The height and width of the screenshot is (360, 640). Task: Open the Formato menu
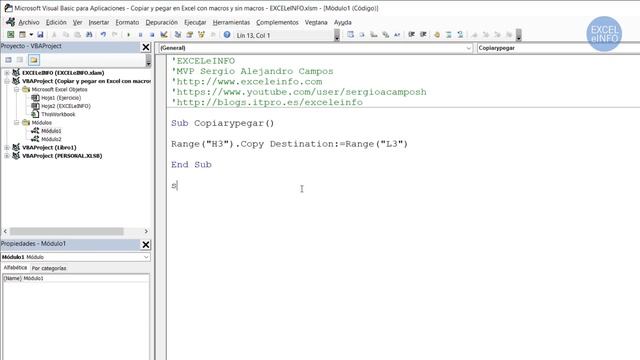pyautogui.click(x=127, y=22)
